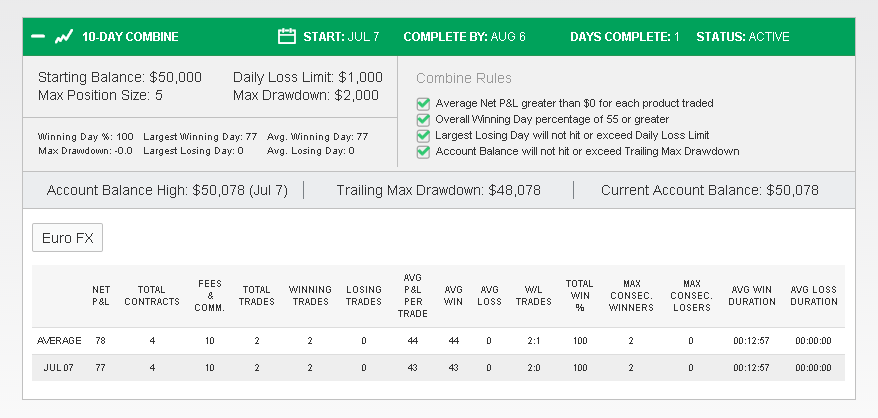878x418 pixels.
Task: Click the STATUS: ACTIVE label
Action: click(x=742, y=37)
